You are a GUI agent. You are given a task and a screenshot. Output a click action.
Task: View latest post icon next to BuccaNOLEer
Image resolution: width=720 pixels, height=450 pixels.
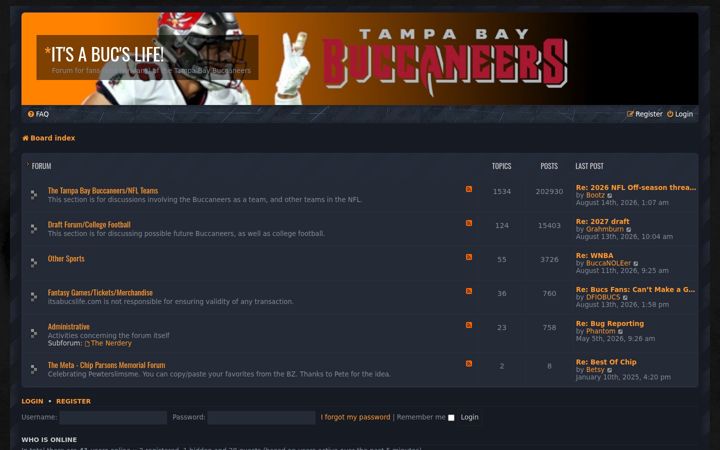coord(636,264)
